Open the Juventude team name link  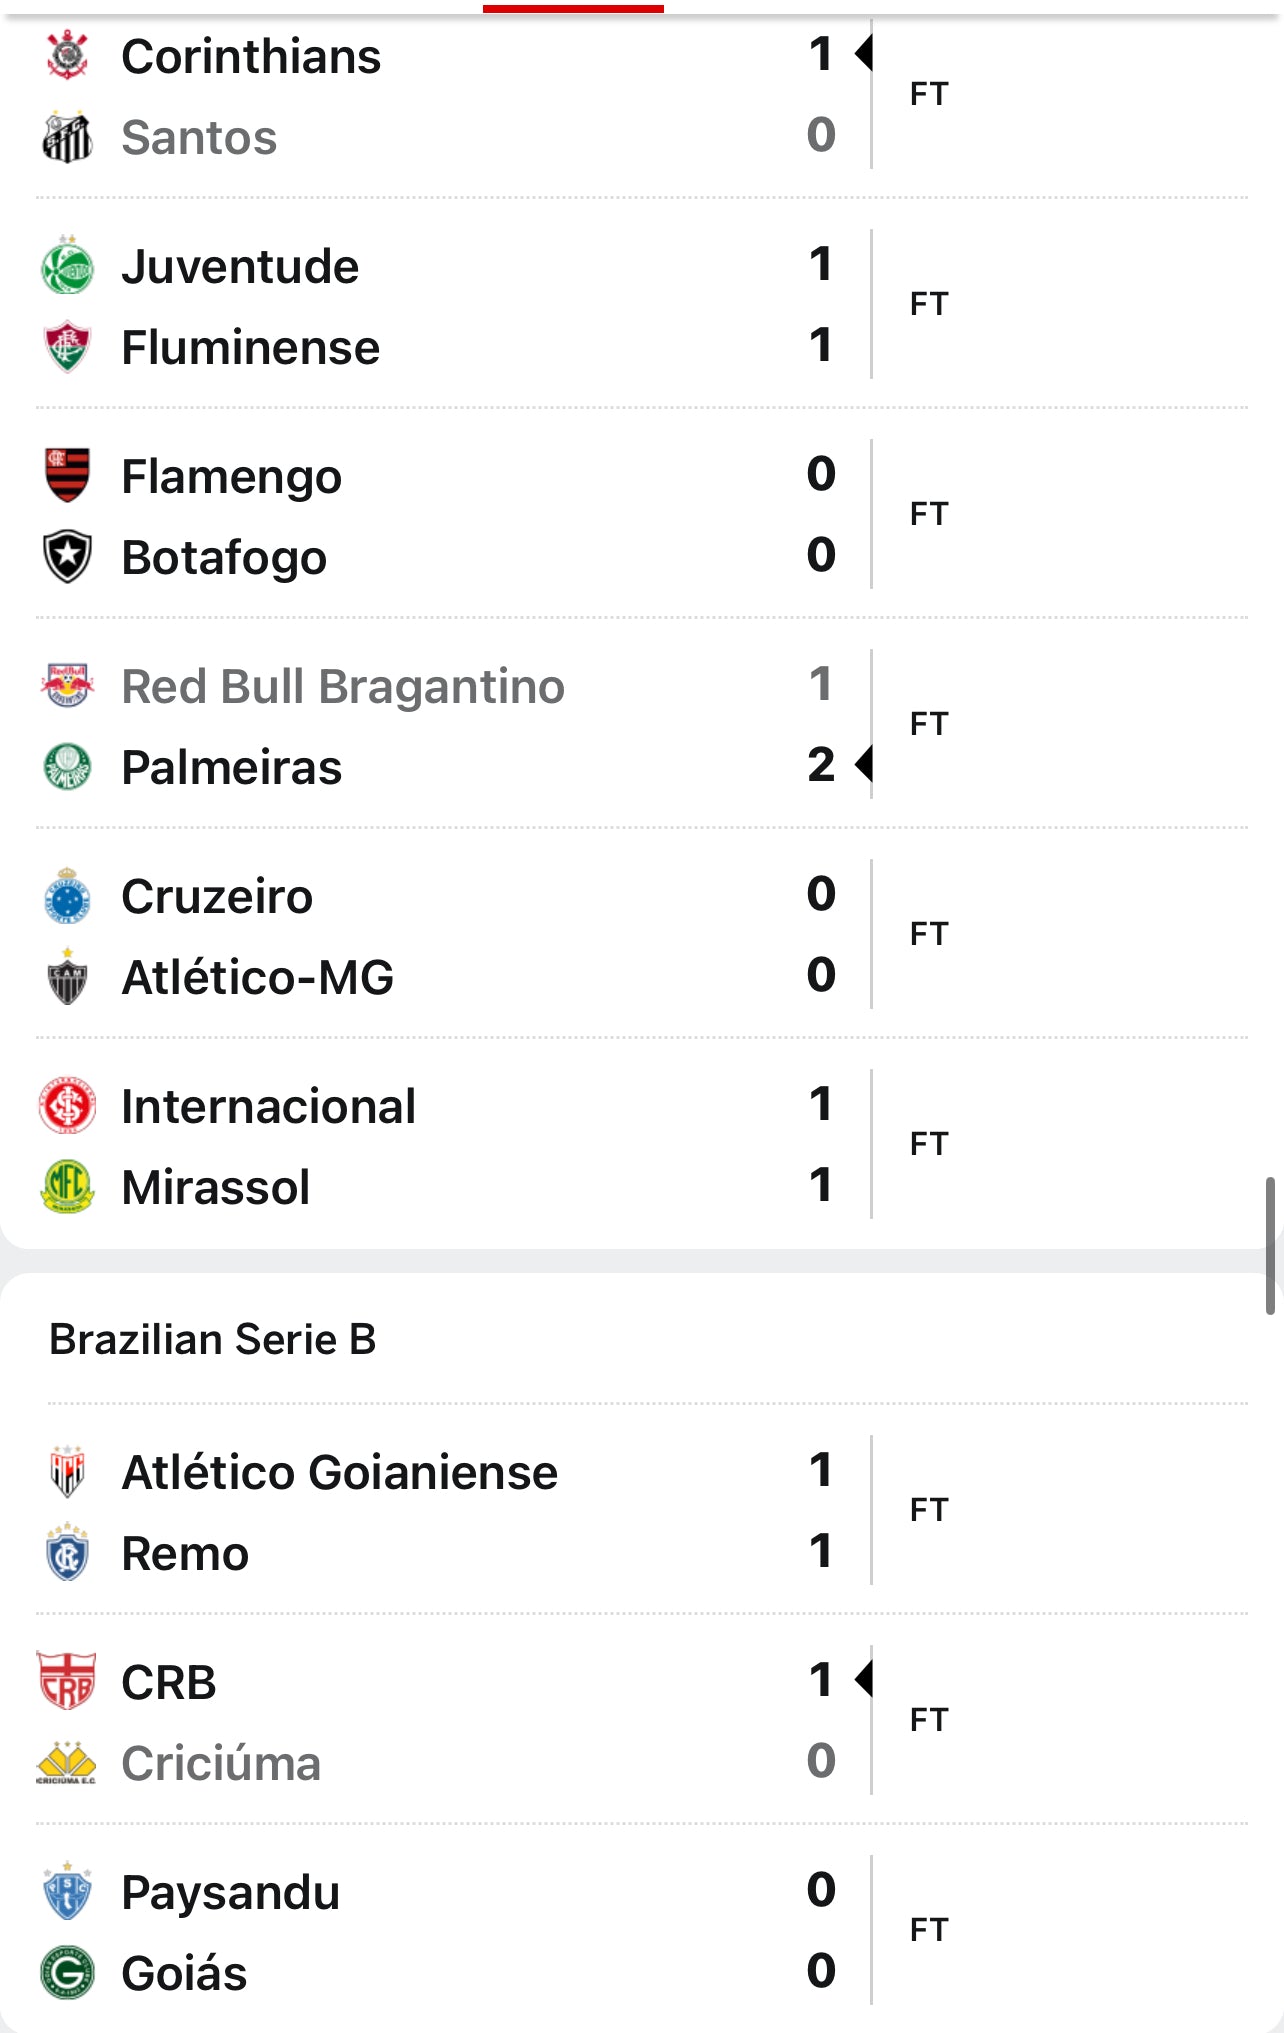point(240,267)
